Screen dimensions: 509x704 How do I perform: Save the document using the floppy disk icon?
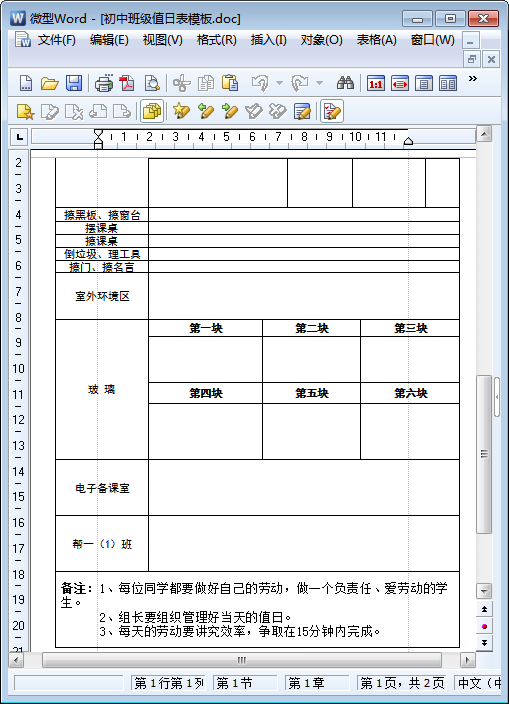pos(74,83)
